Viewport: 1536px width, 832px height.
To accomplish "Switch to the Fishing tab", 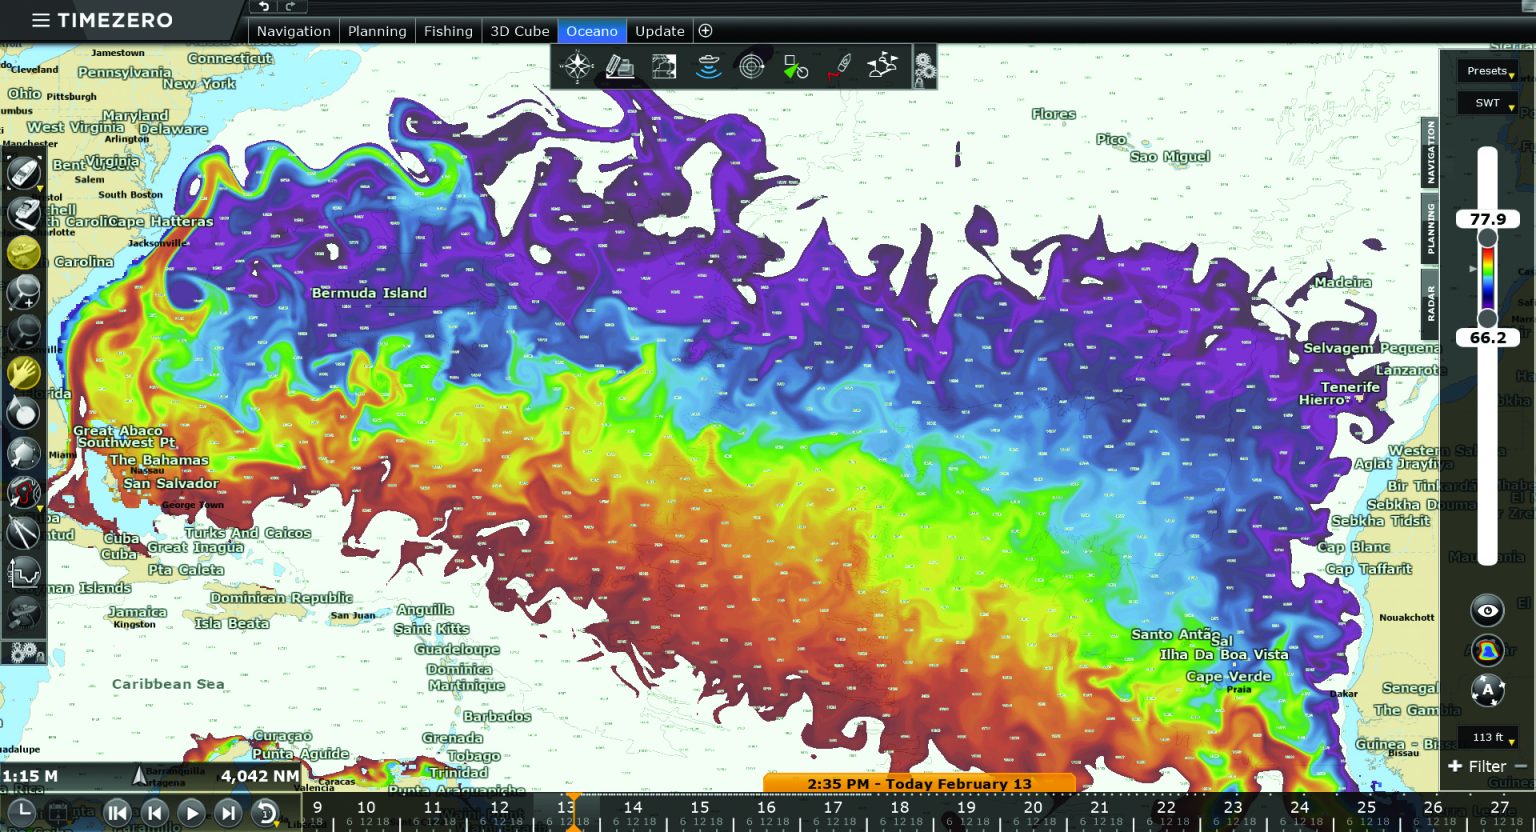I will (448, 31).
